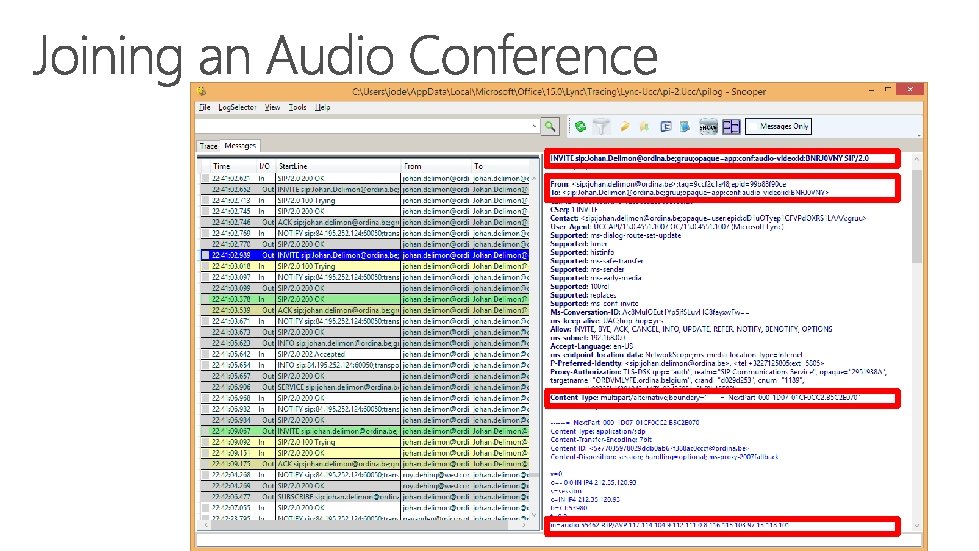Click message list horizontal scroll right arrow
Viewport: 979px width, 551px height.
[x=524, y=525]
